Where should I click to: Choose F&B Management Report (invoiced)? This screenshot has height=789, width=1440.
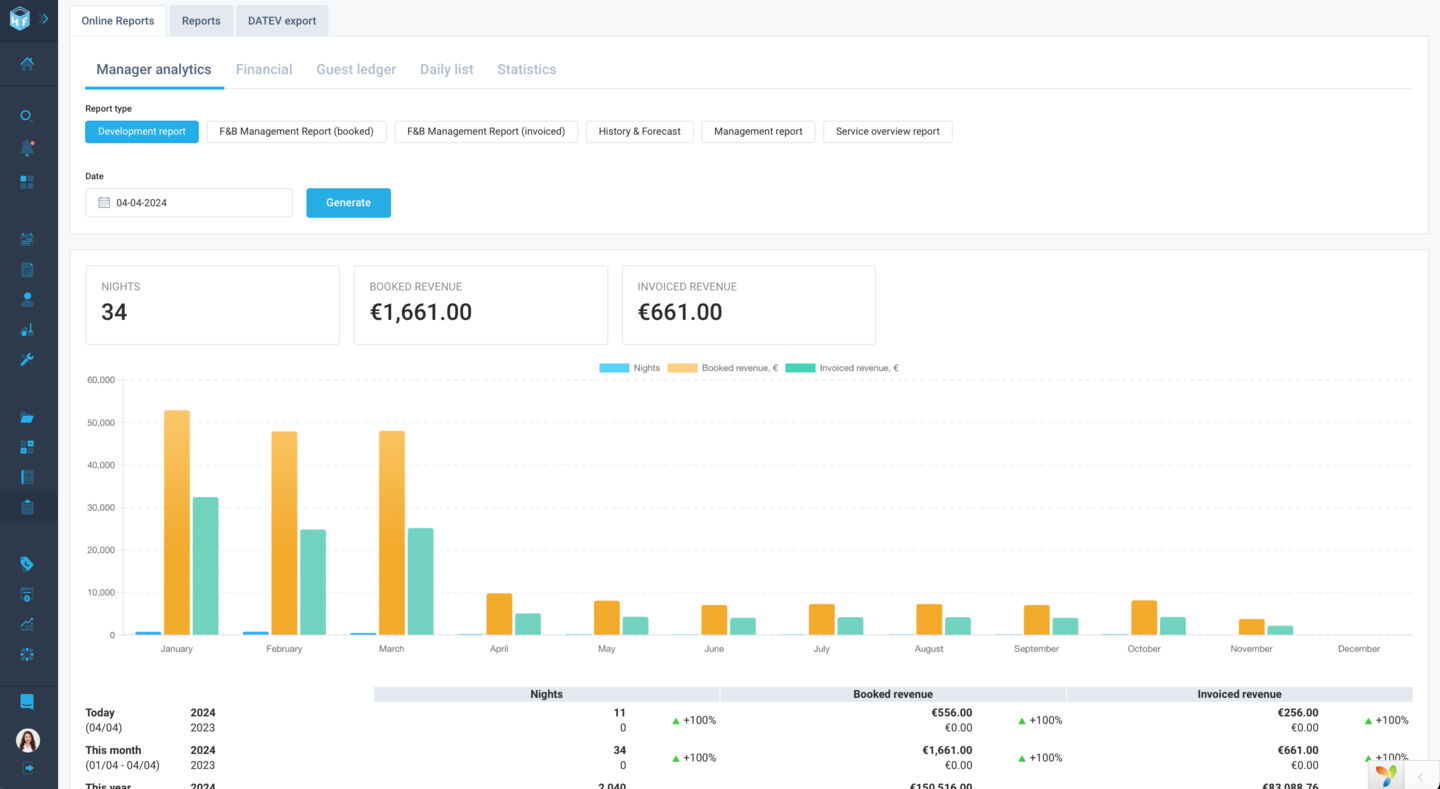click(x=486, y=131)
